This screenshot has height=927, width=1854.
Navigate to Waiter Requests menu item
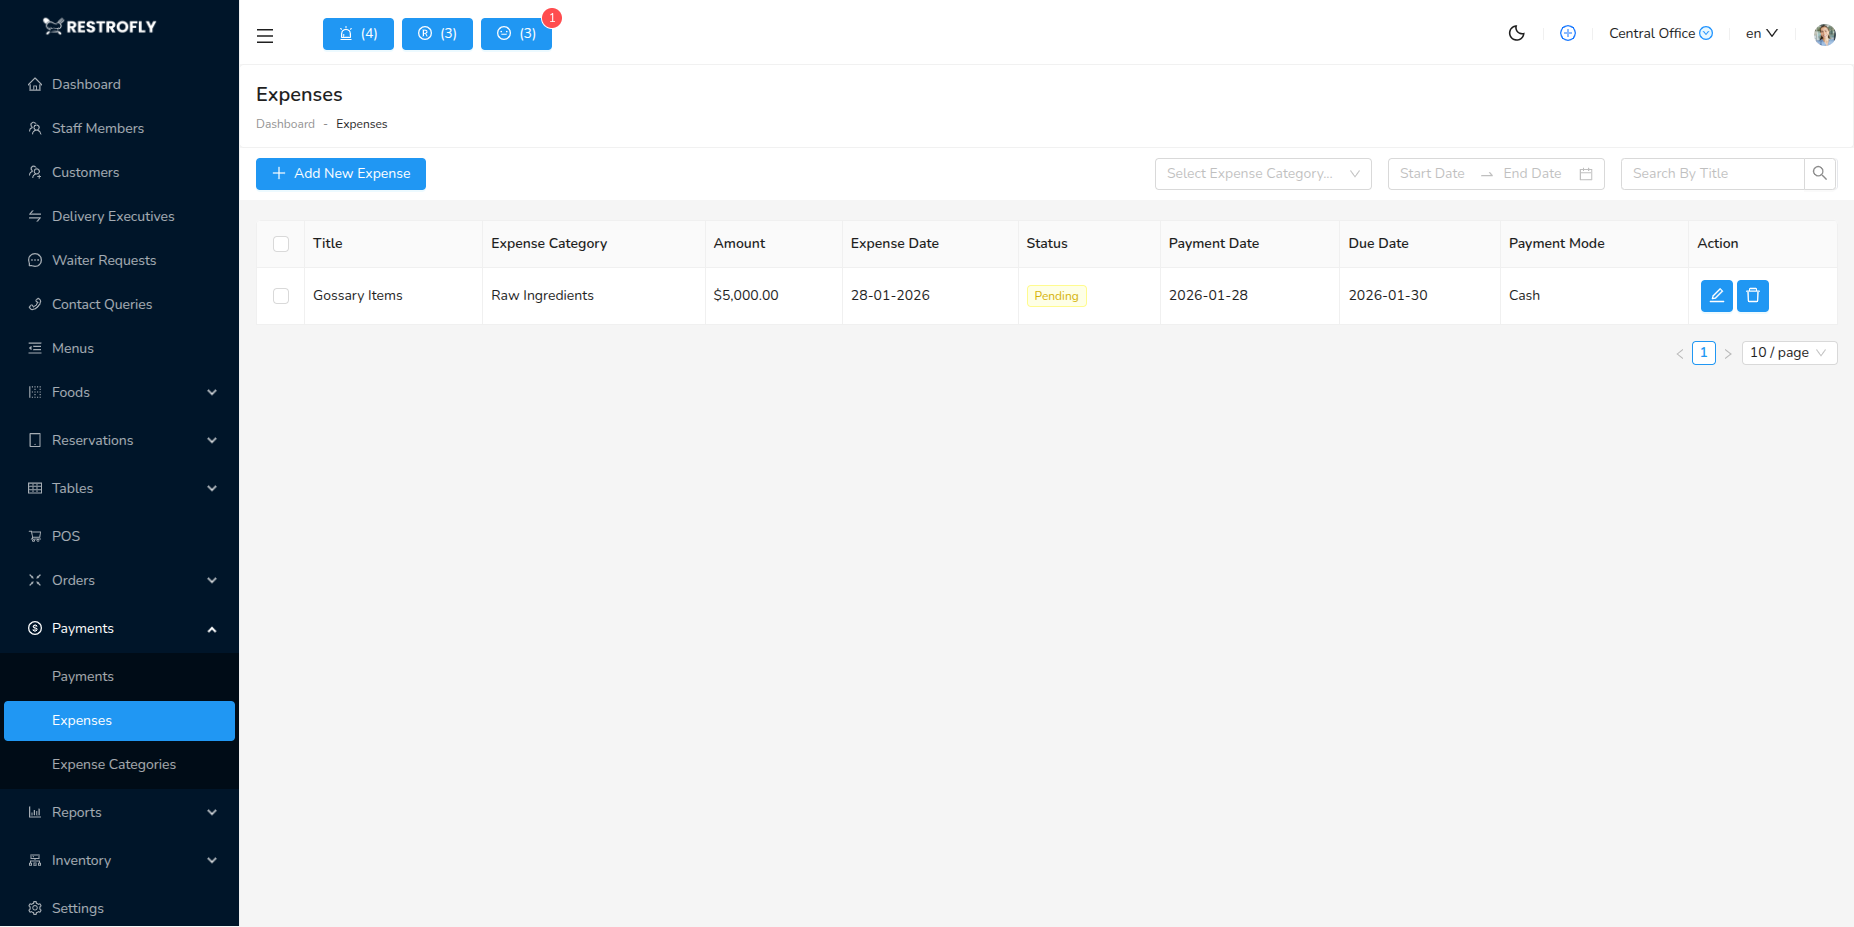(x=103, y=260)
